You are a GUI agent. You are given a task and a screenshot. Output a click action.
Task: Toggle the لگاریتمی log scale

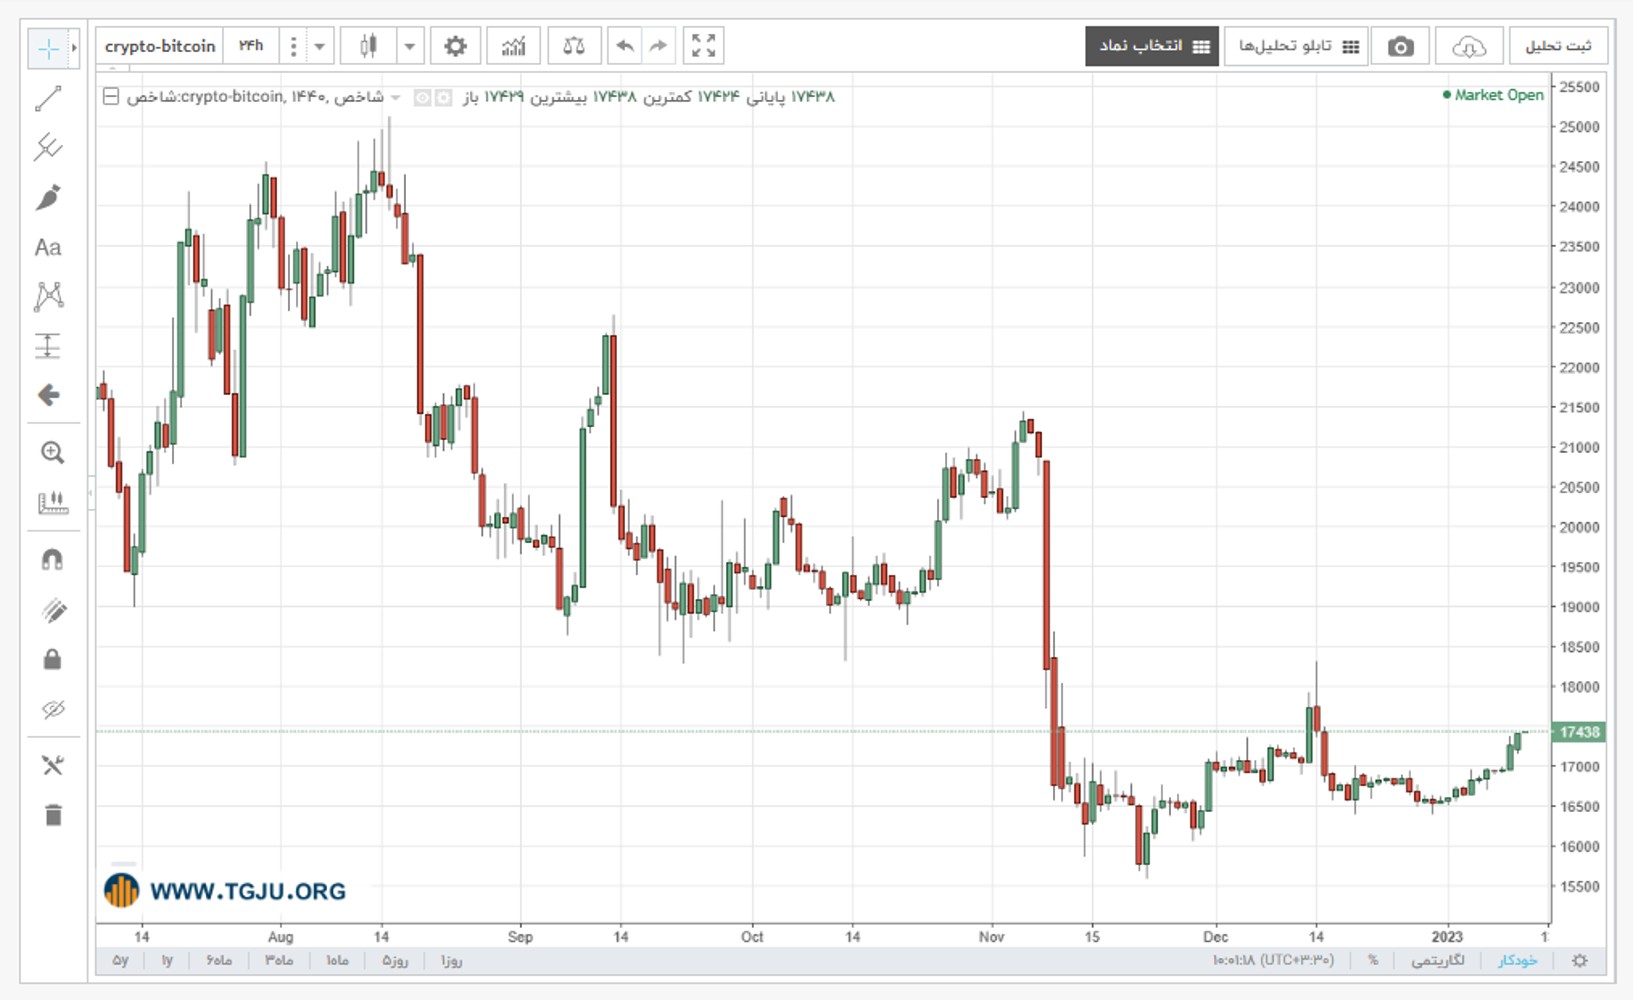coord(1438,960)
